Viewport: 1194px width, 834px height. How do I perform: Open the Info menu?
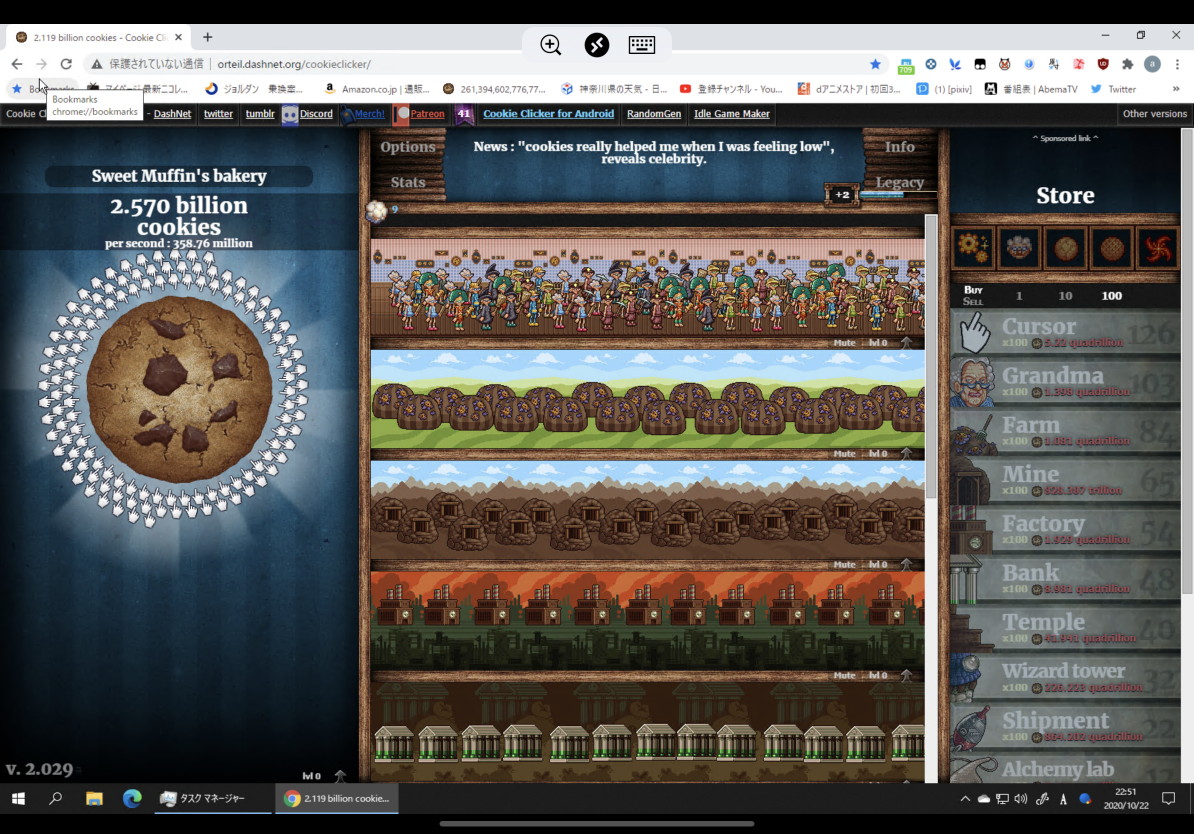click(x=899, y=147)
